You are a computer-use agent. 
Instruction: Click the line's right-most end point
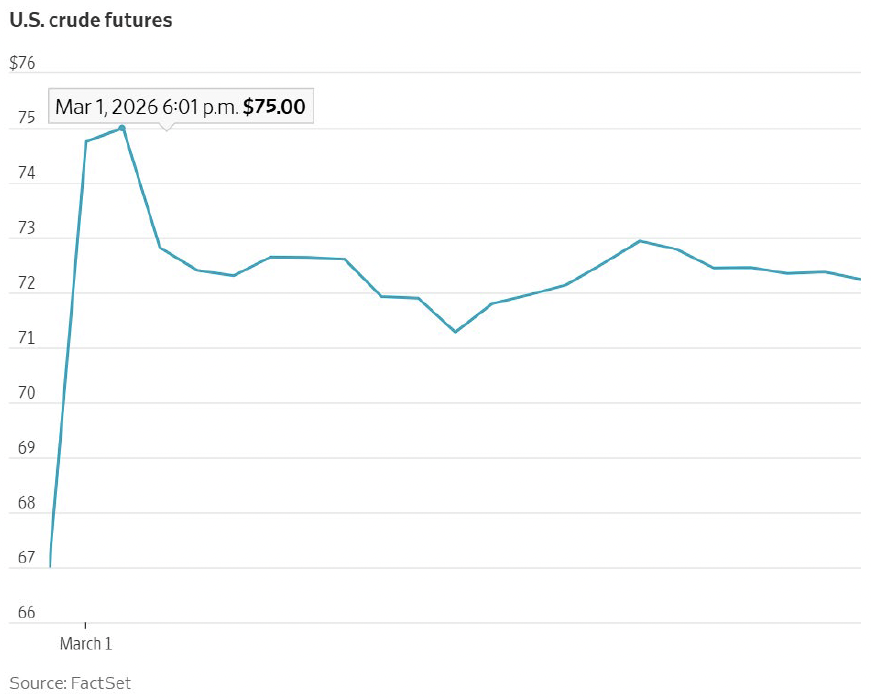[860, 279]
